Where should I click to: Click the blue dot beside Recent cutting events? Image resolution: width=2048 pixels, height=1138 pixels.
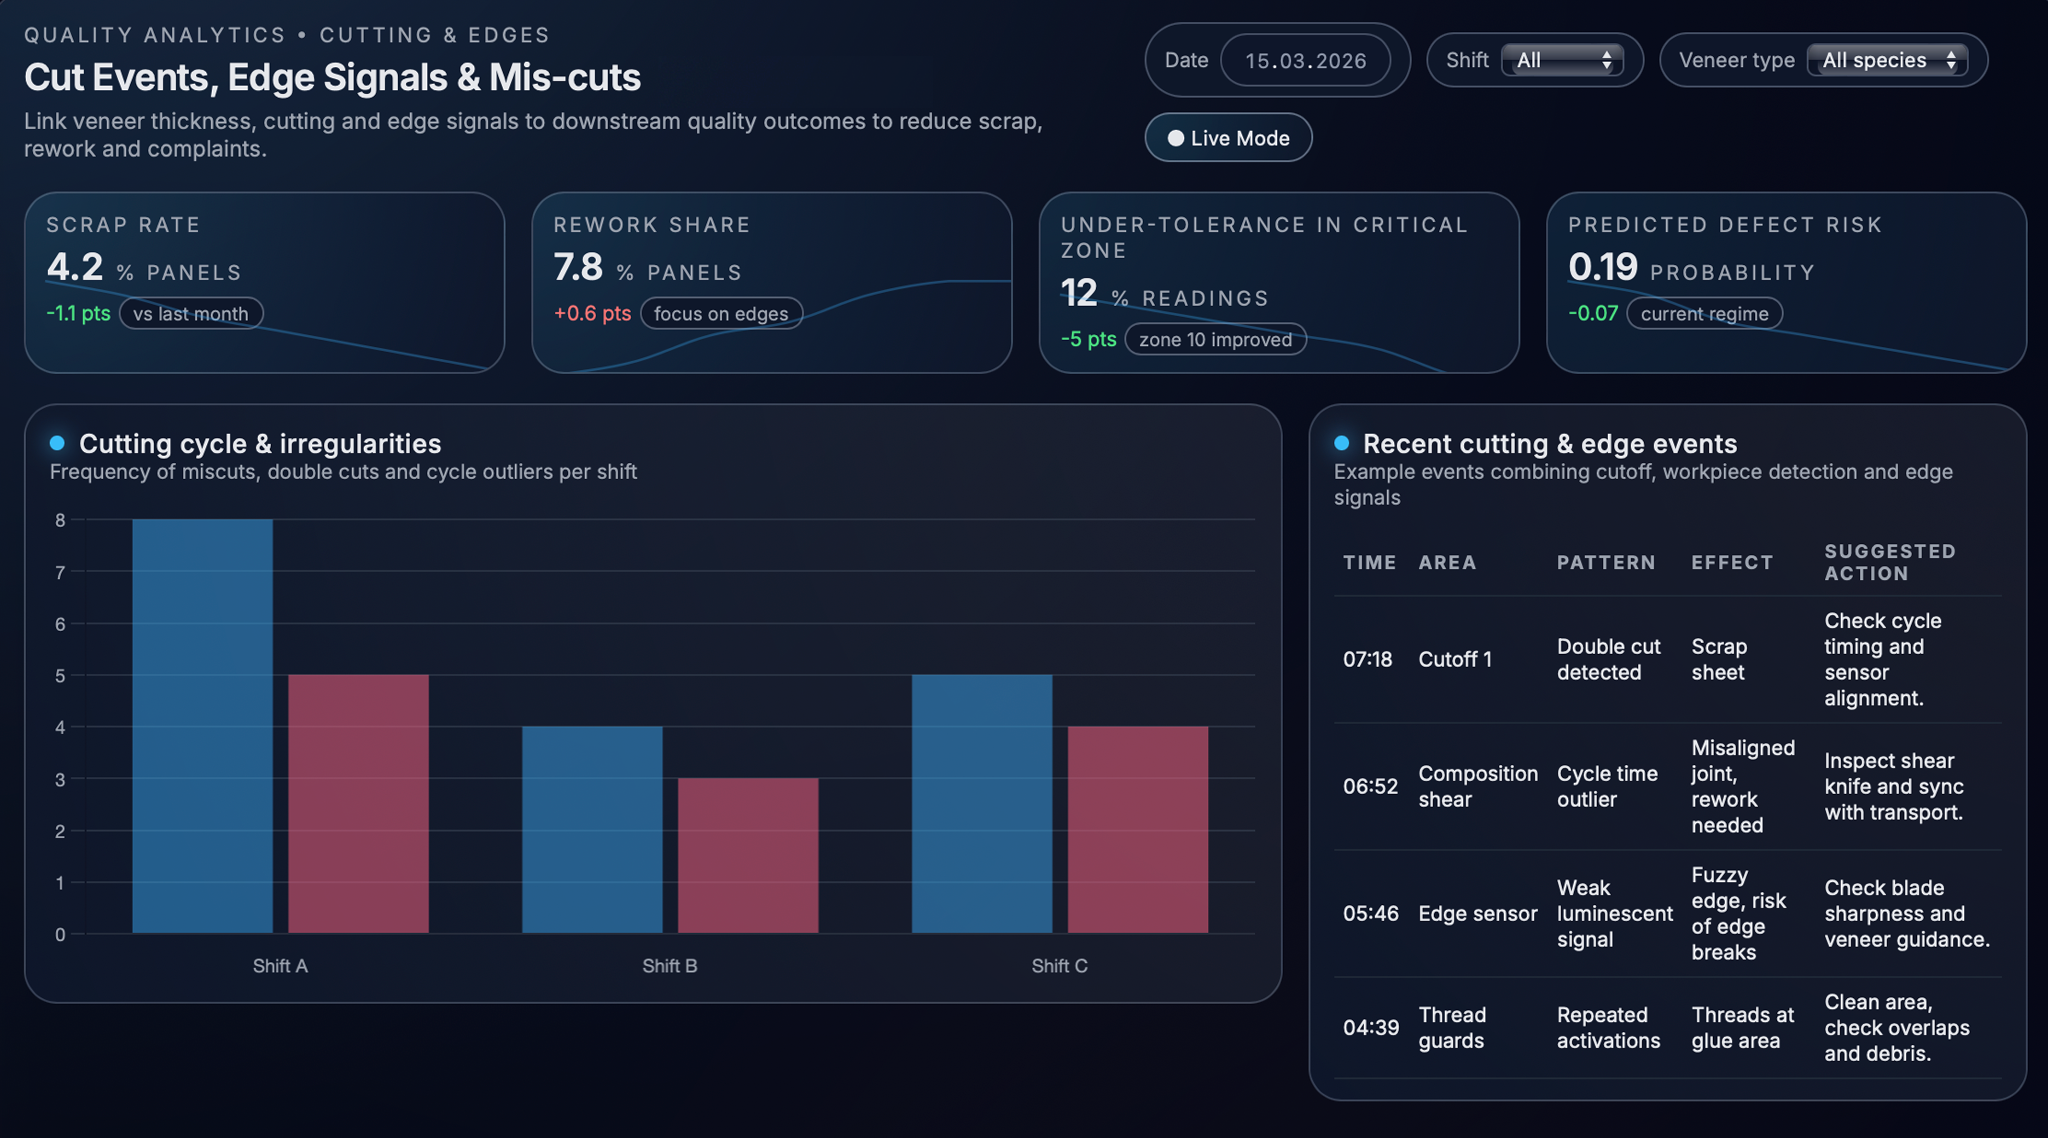(x=1341, y=443)
